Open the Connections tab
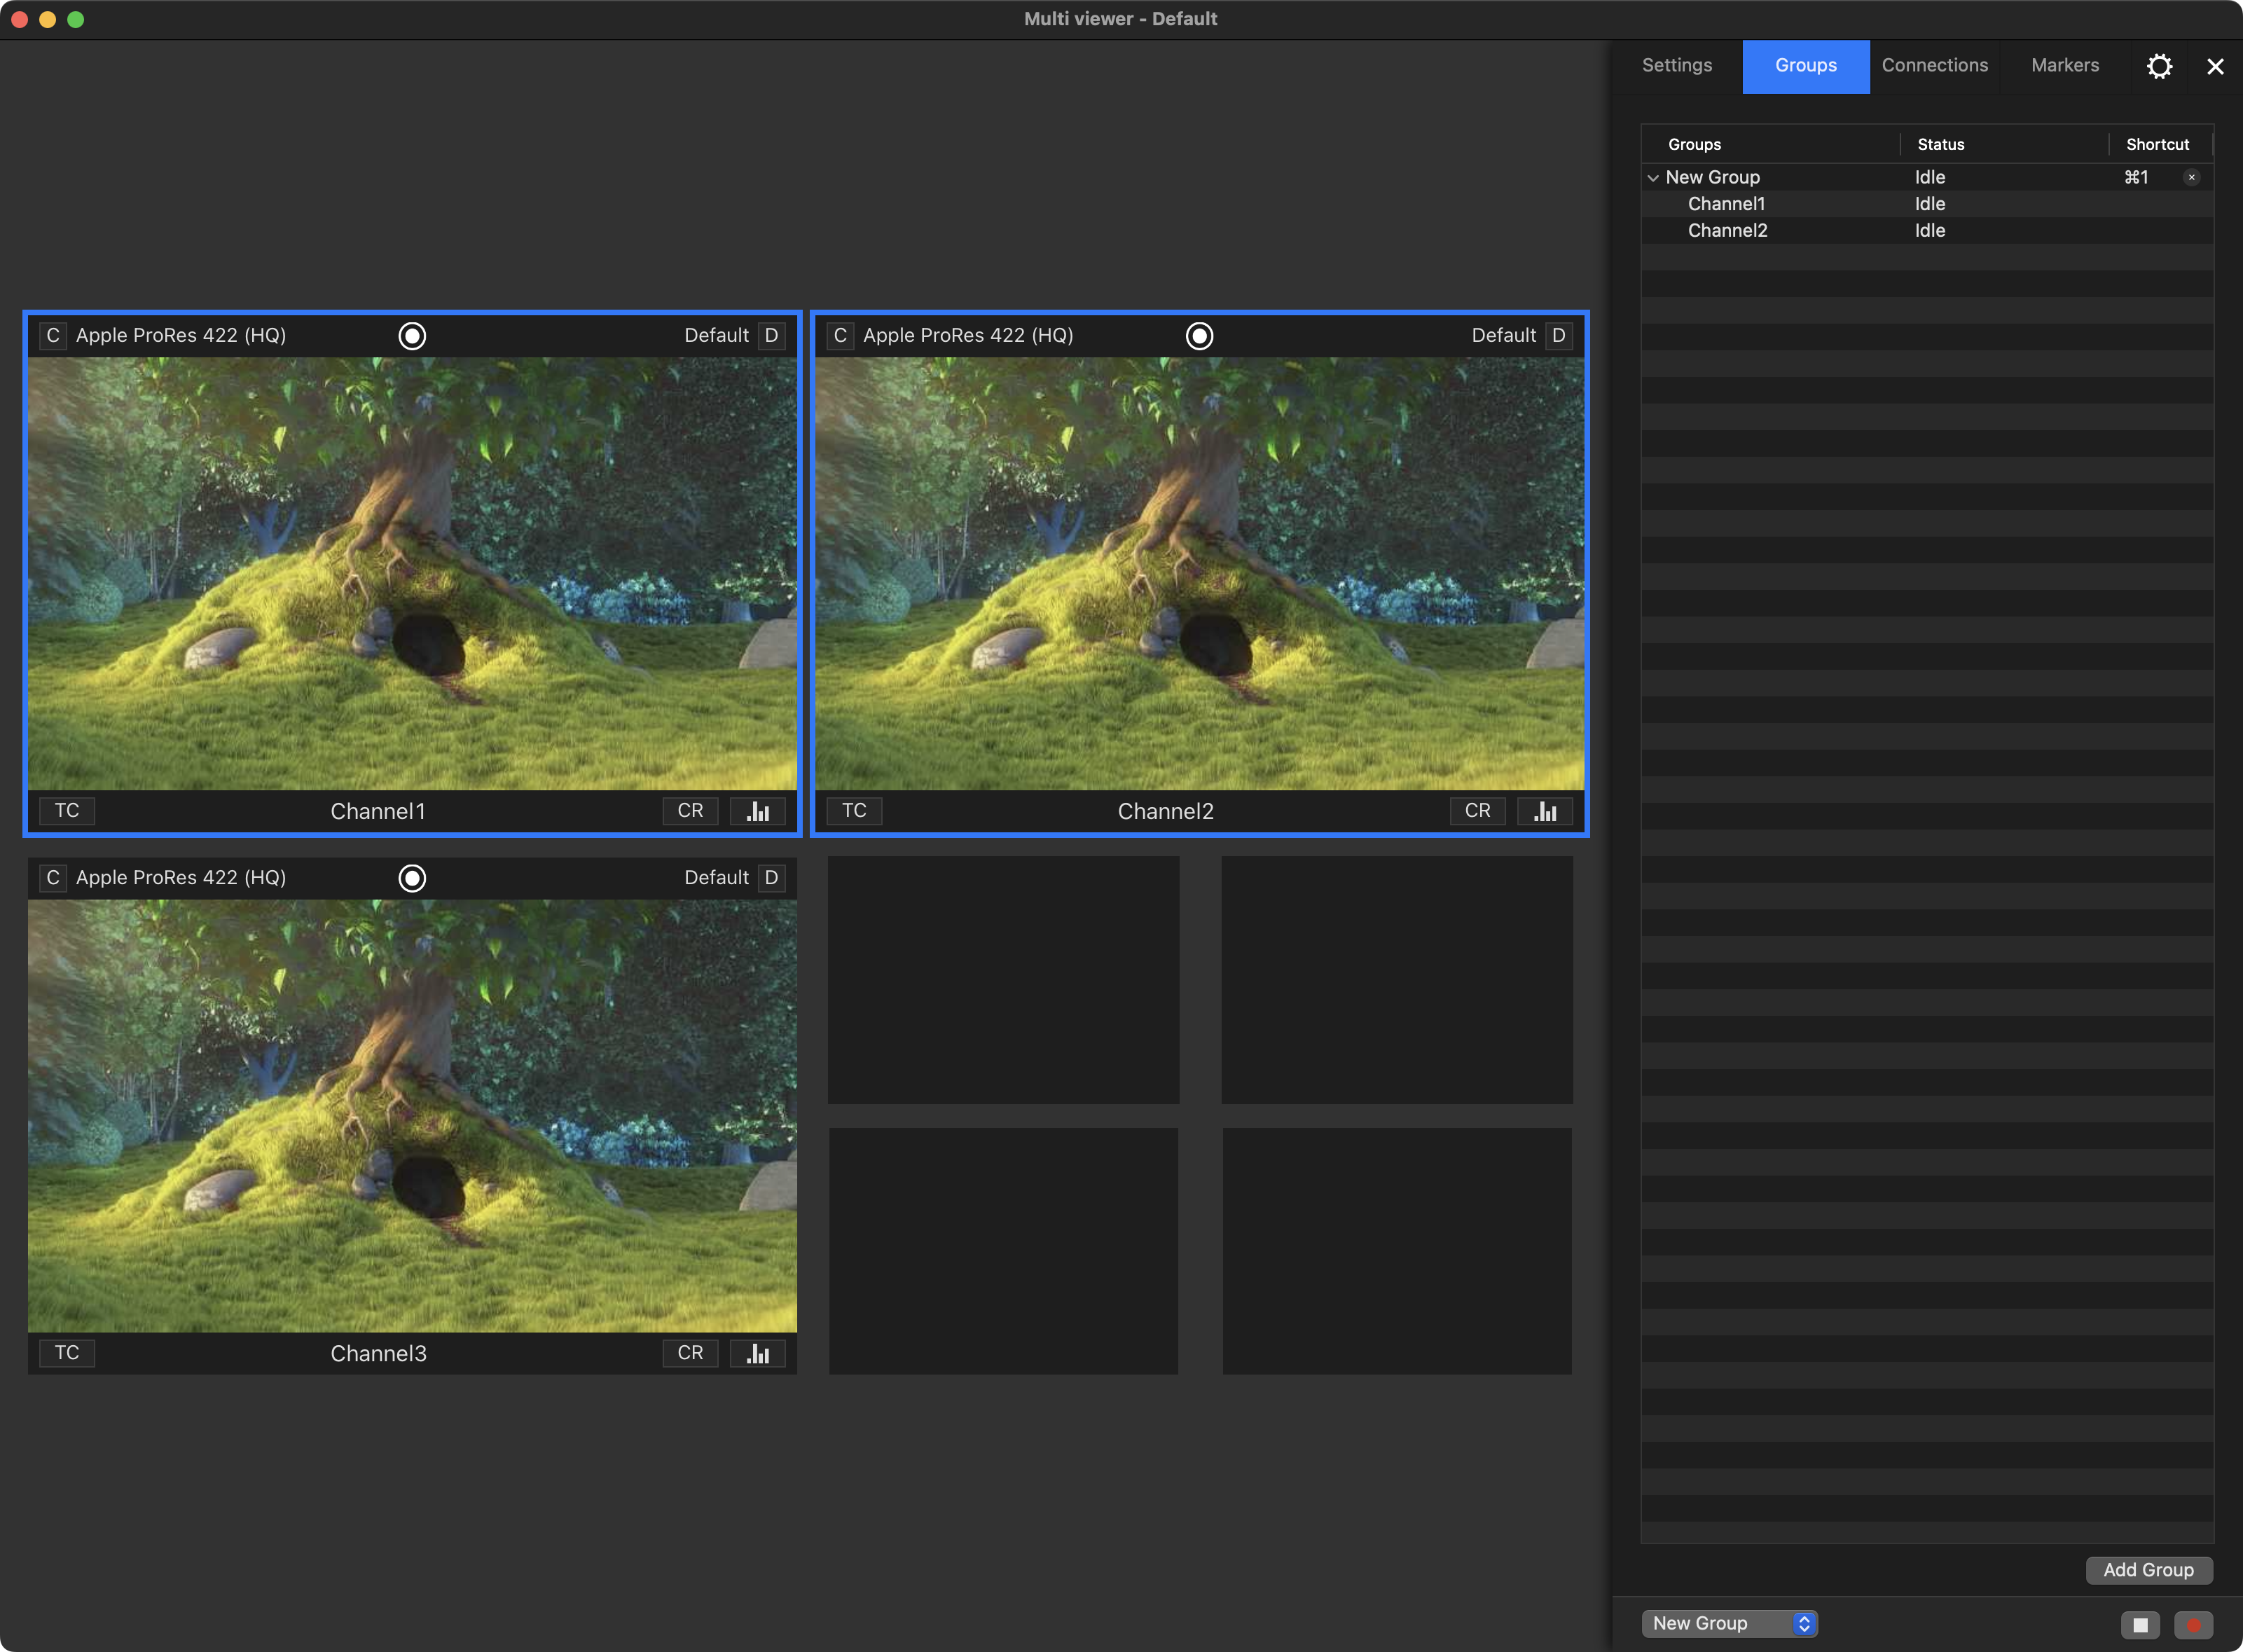Image resolution: width=2243 pixels, height=1652 pixels. pyautogui.click(x=1935, y=66)
